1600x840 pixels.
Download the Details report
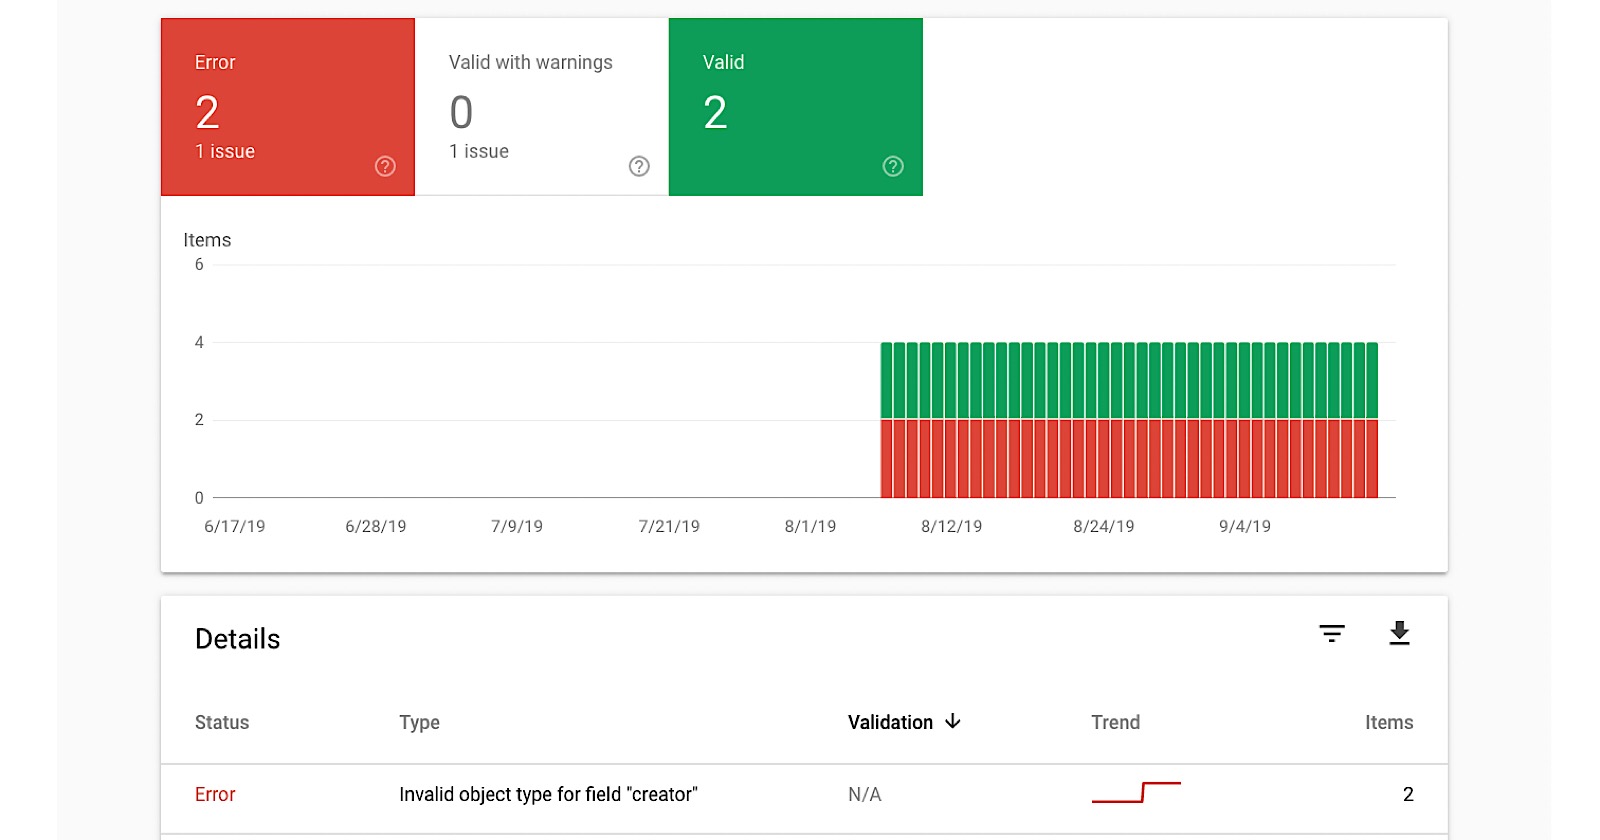click(1399, 633)
